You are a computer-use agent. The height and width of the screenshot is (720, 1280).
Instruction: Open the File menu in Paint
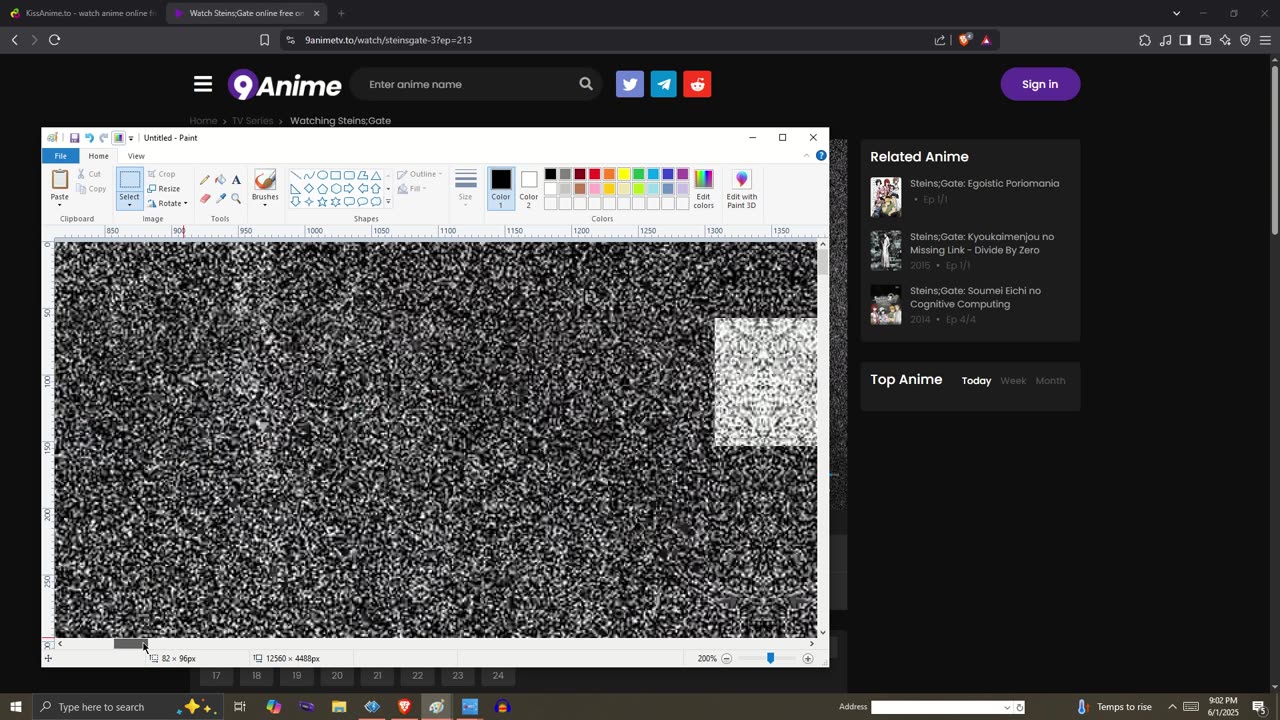coord(60,156)
